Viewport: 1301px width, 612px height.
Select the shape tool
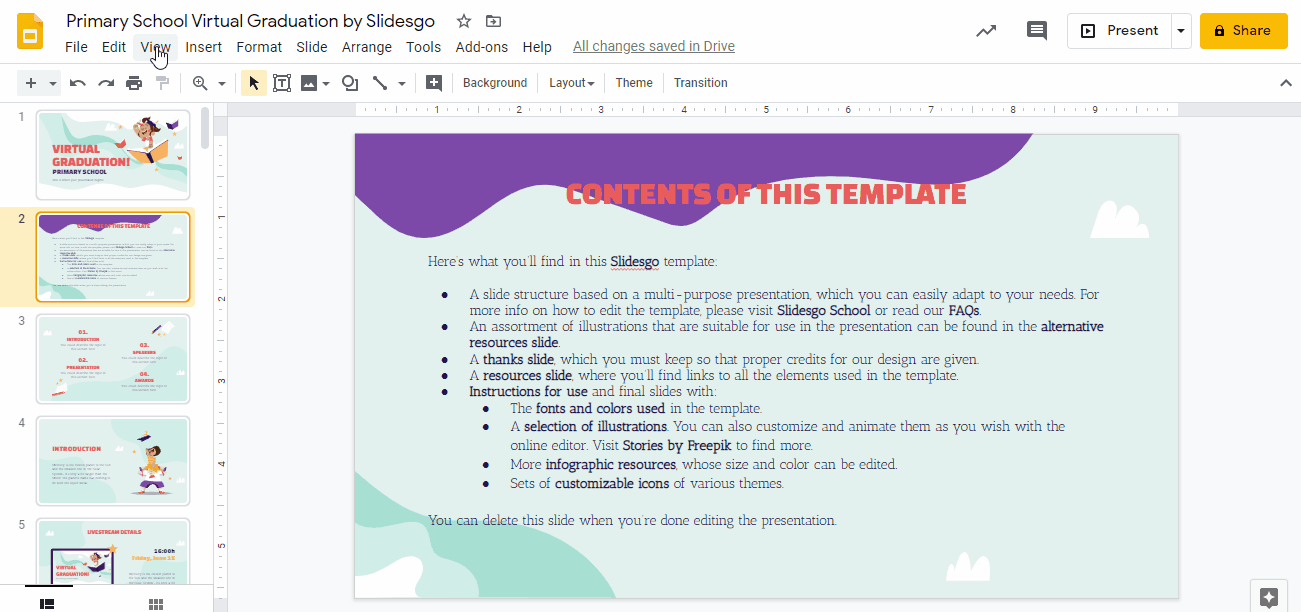click(x=350, y=83)
